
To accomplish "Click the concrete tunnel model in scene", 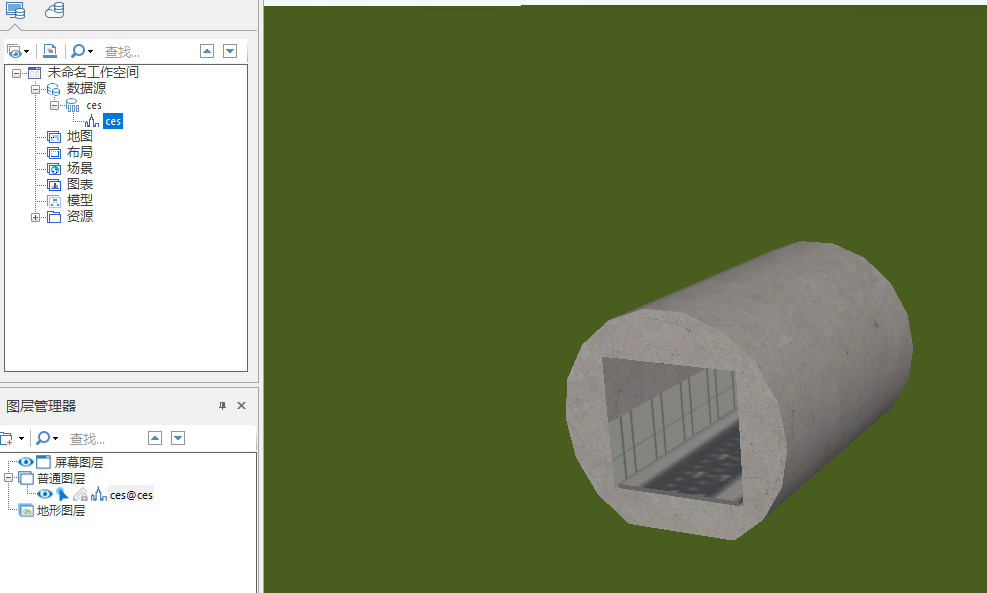I will (740, 390).
